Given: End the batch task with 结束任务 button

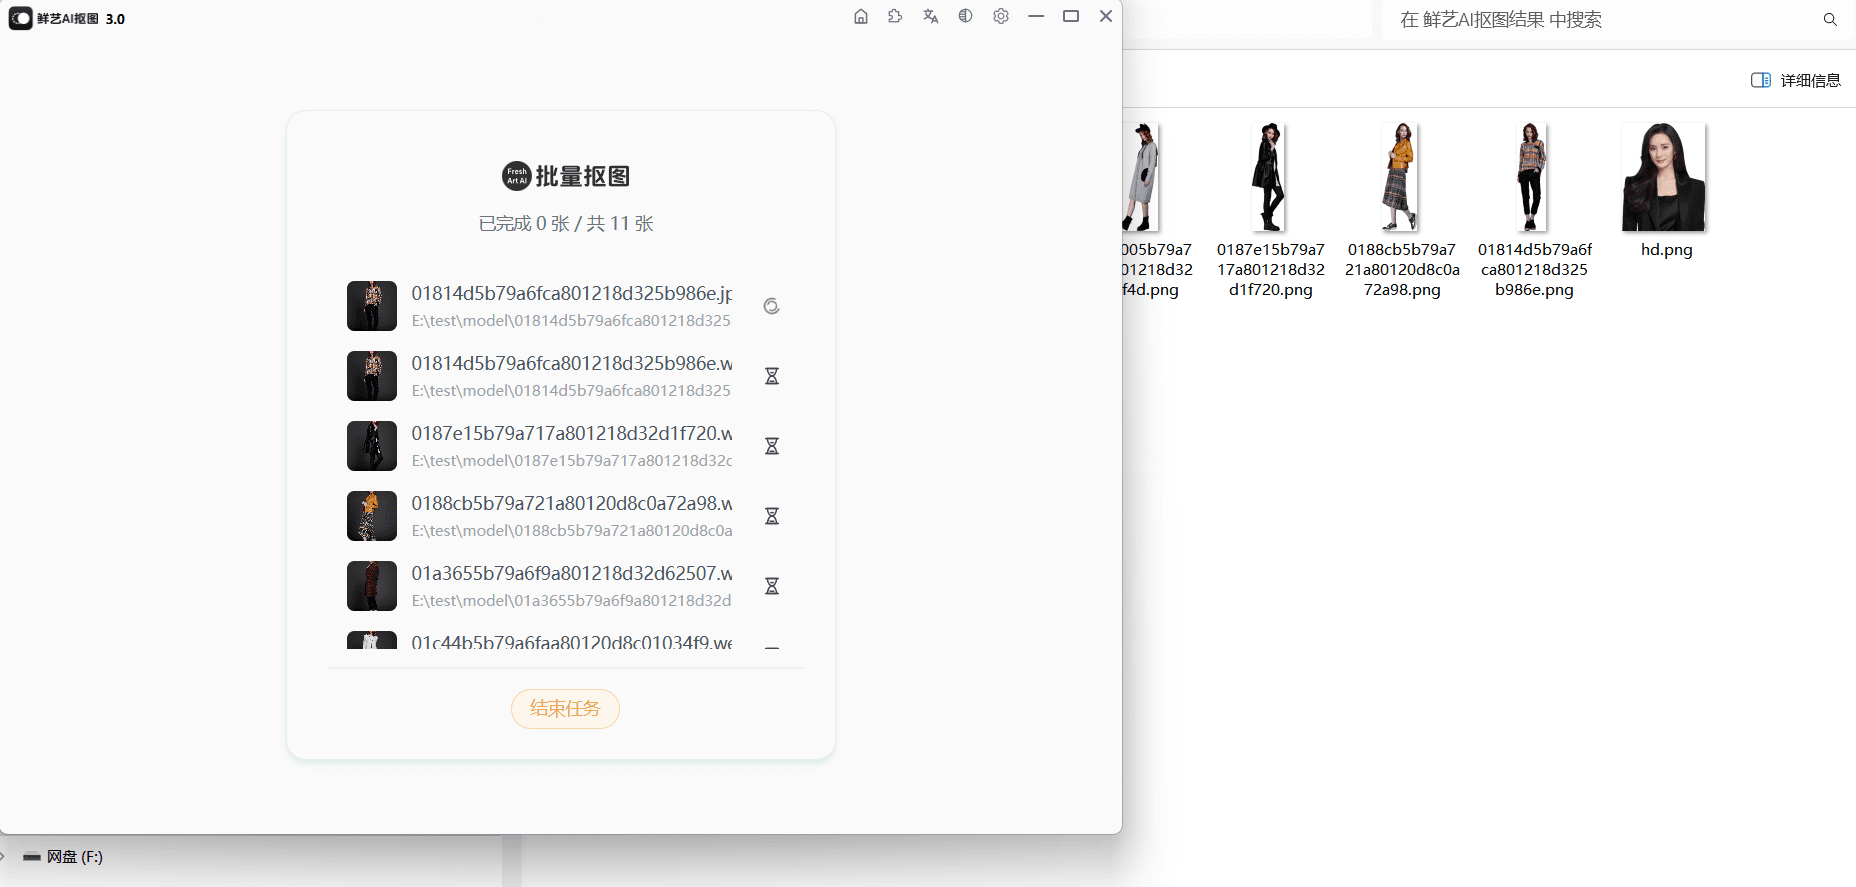Looking at the screenshot, I should [x=565, y=709].
